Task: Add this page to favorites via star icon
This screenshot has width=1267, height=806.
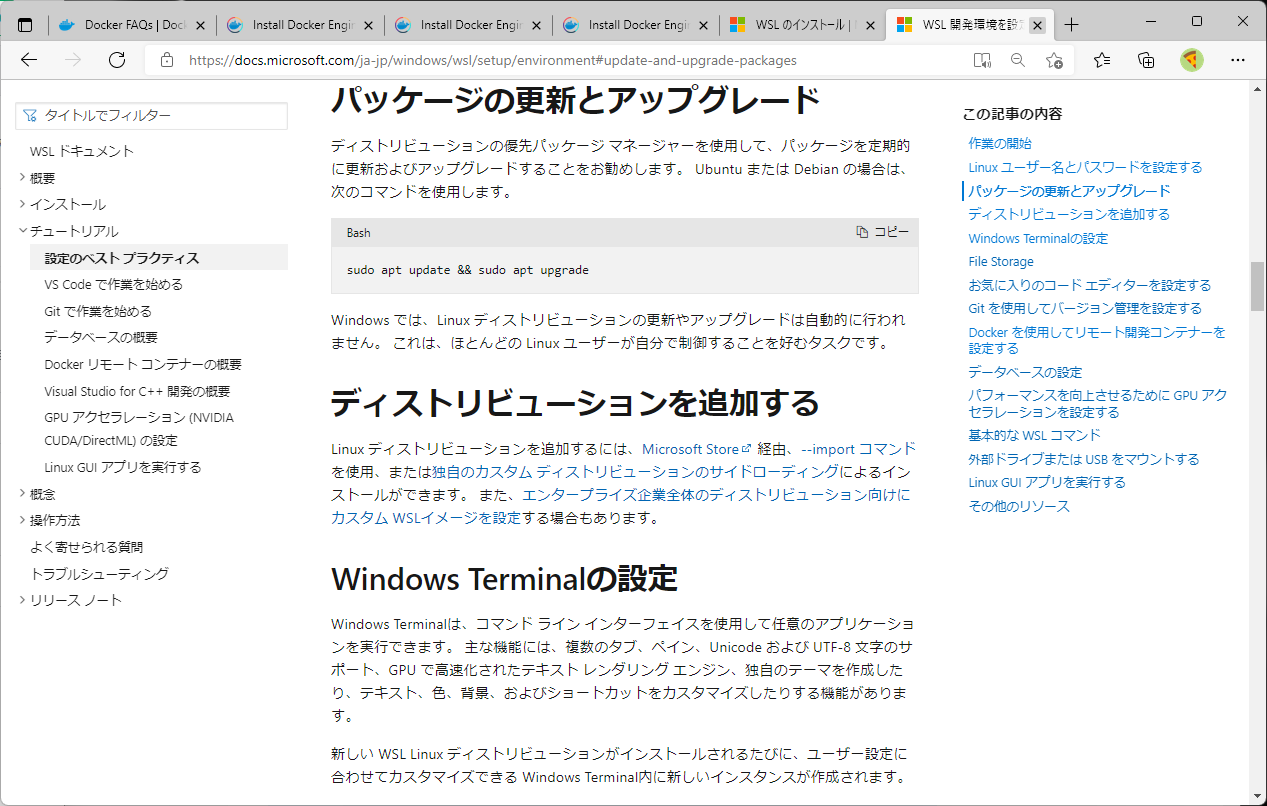Action: point(1055,60)
